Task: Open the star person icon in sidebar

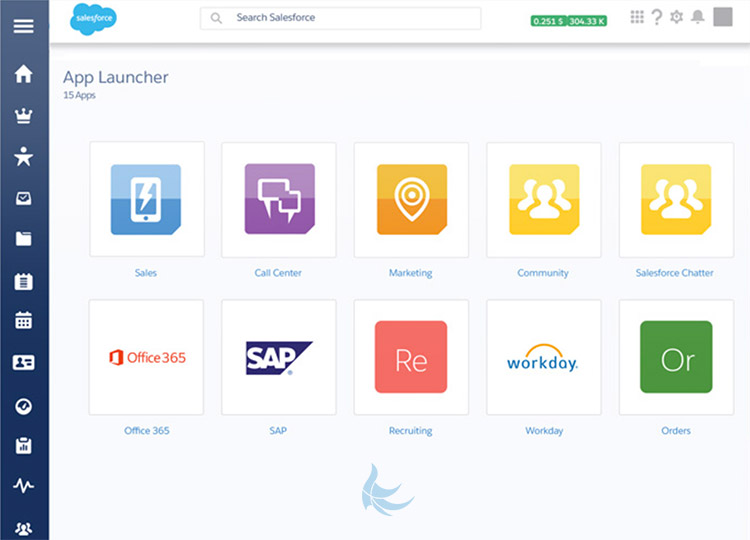Action: [x=23, y=156]
